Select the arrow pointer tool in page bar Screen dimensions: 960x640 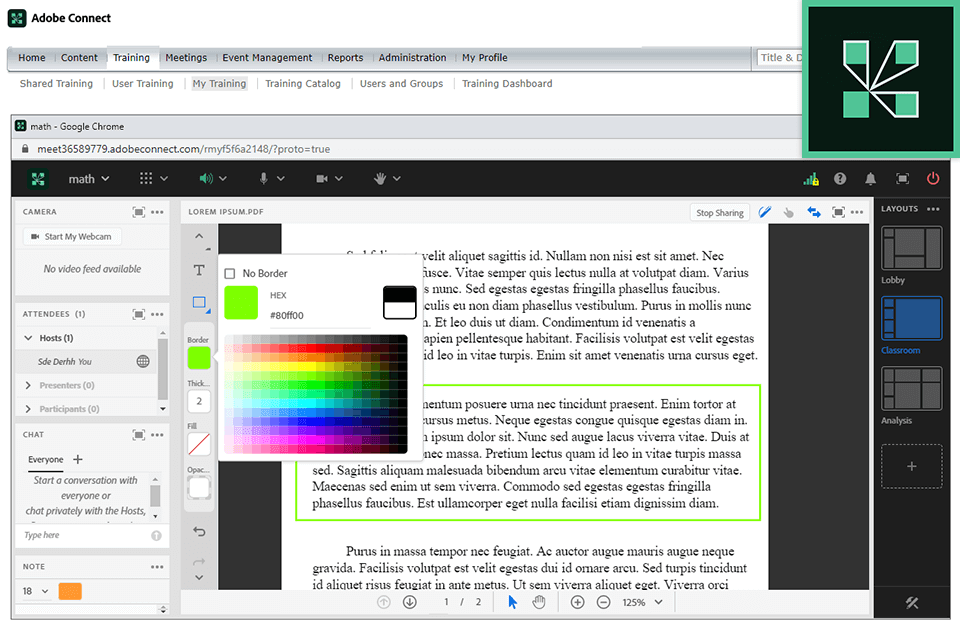[512, 603]
